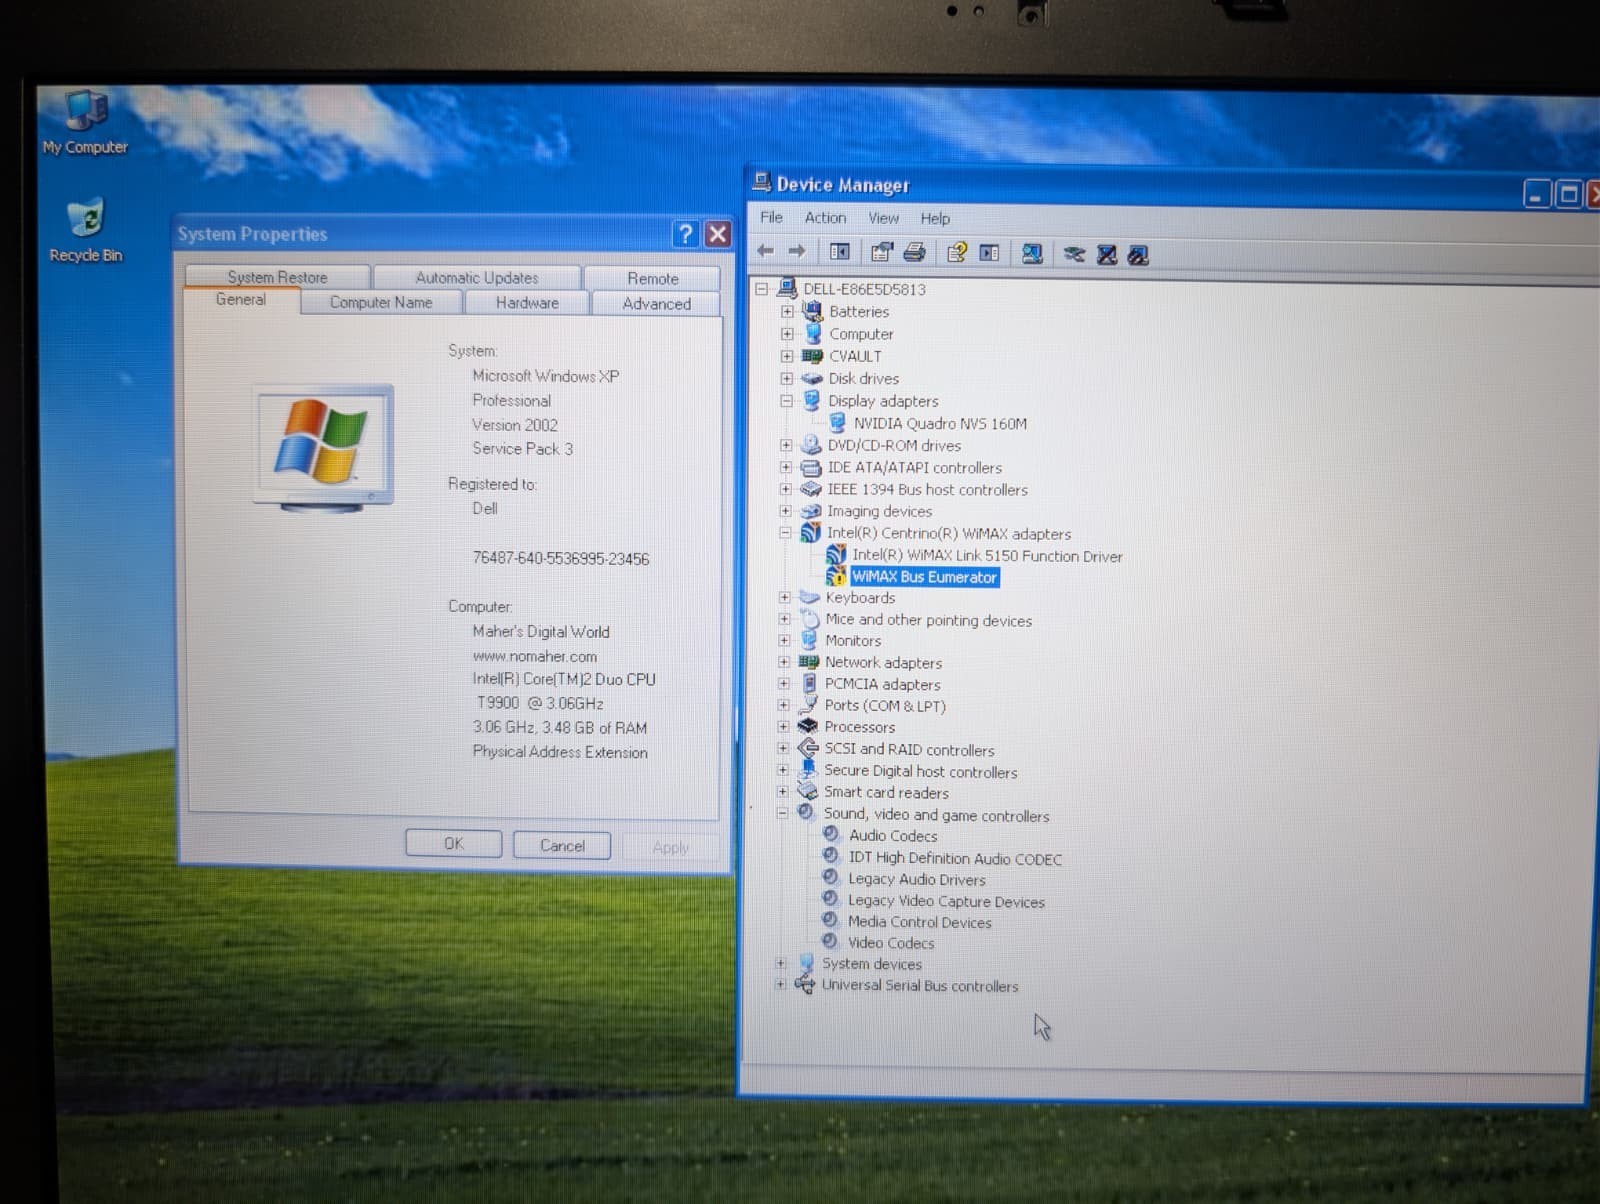Click the Imaging devices category icon

click(x=811, y=511)
